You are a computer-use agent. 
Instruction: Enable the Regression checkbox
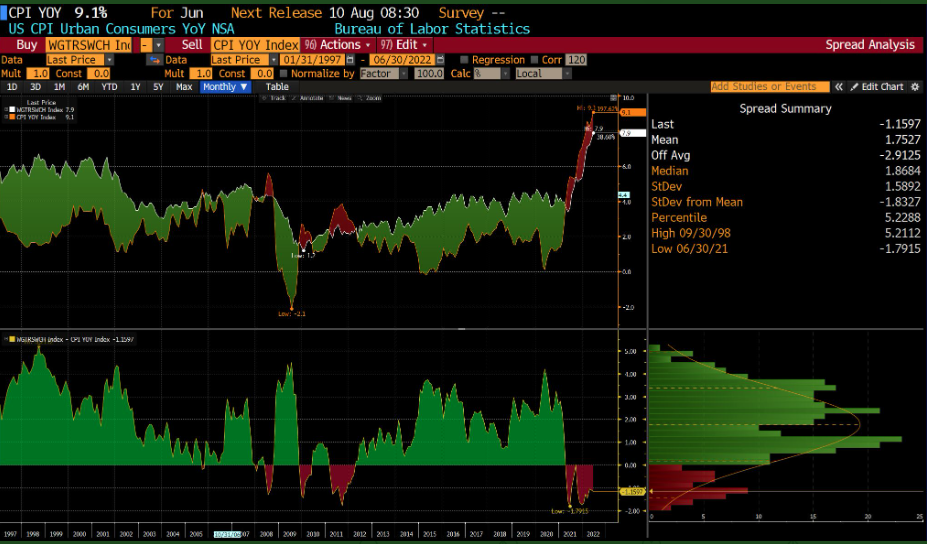click(x=464, y=60)
